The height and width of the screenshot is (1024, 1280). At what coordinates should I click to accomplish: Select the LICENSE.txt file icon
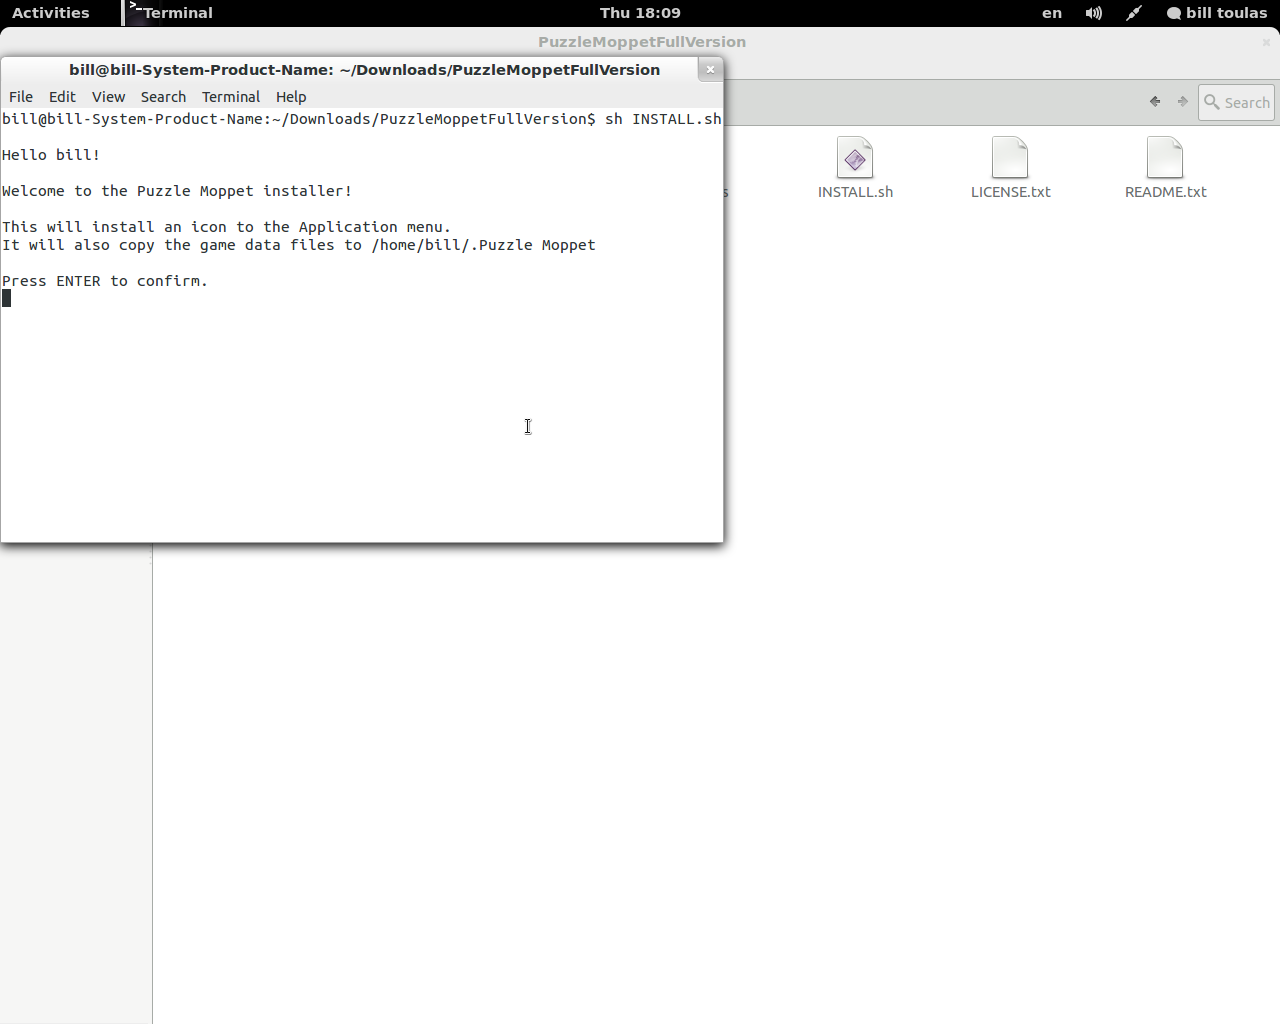coord(1010,158)
